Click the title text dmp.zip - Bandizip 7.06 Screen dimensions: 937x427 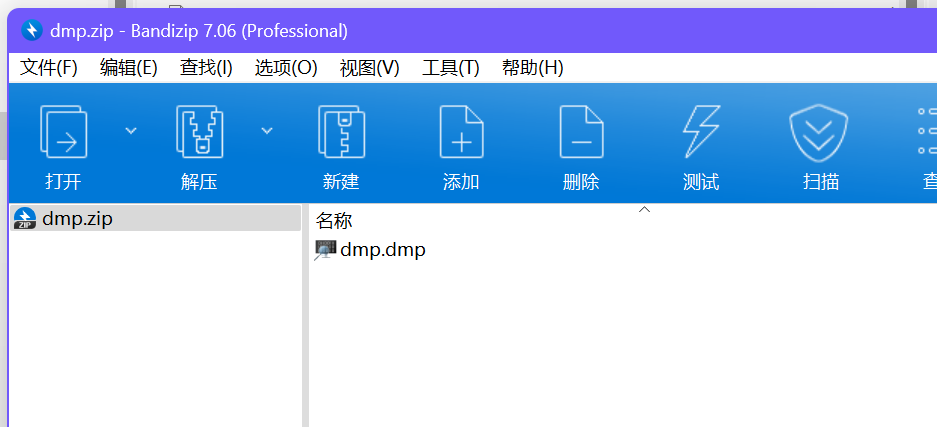tap(143, 30)
